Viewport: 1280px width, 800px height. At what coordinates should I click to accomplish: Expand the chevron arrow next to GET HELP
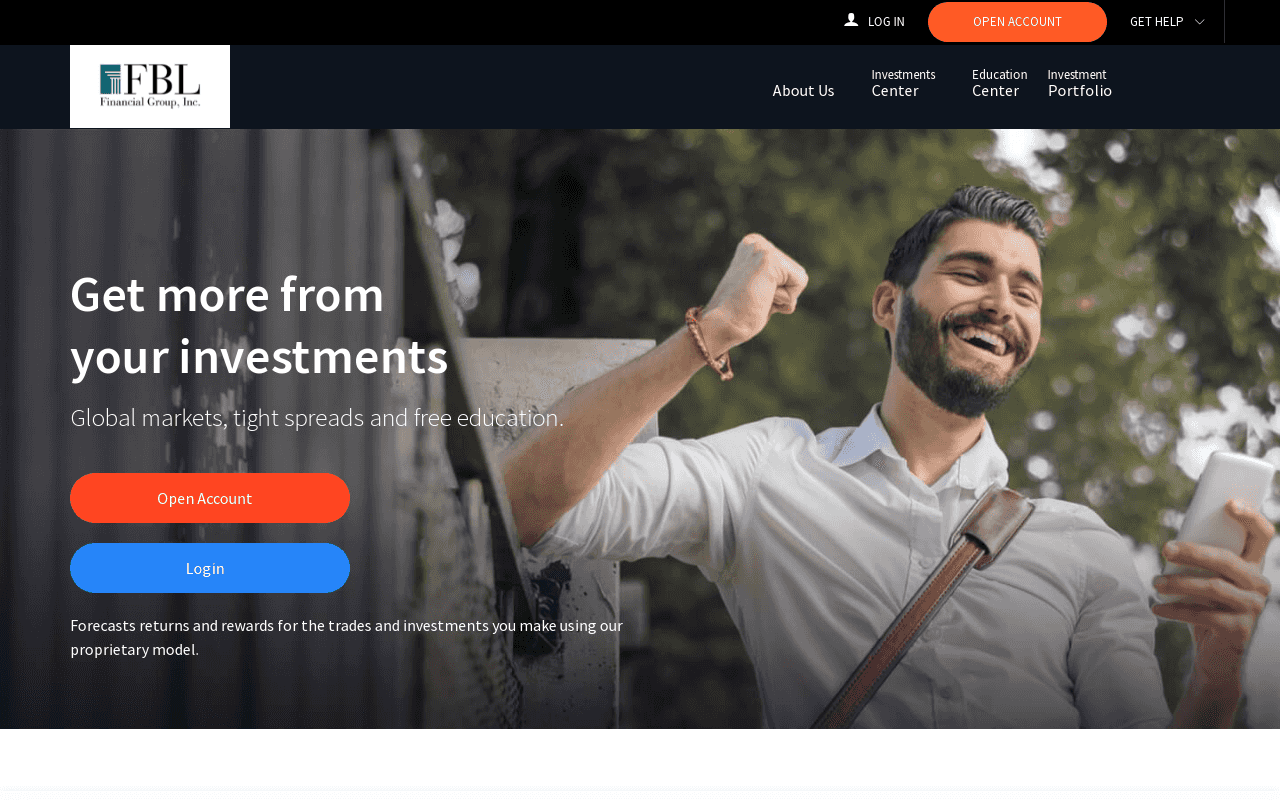1199,22
